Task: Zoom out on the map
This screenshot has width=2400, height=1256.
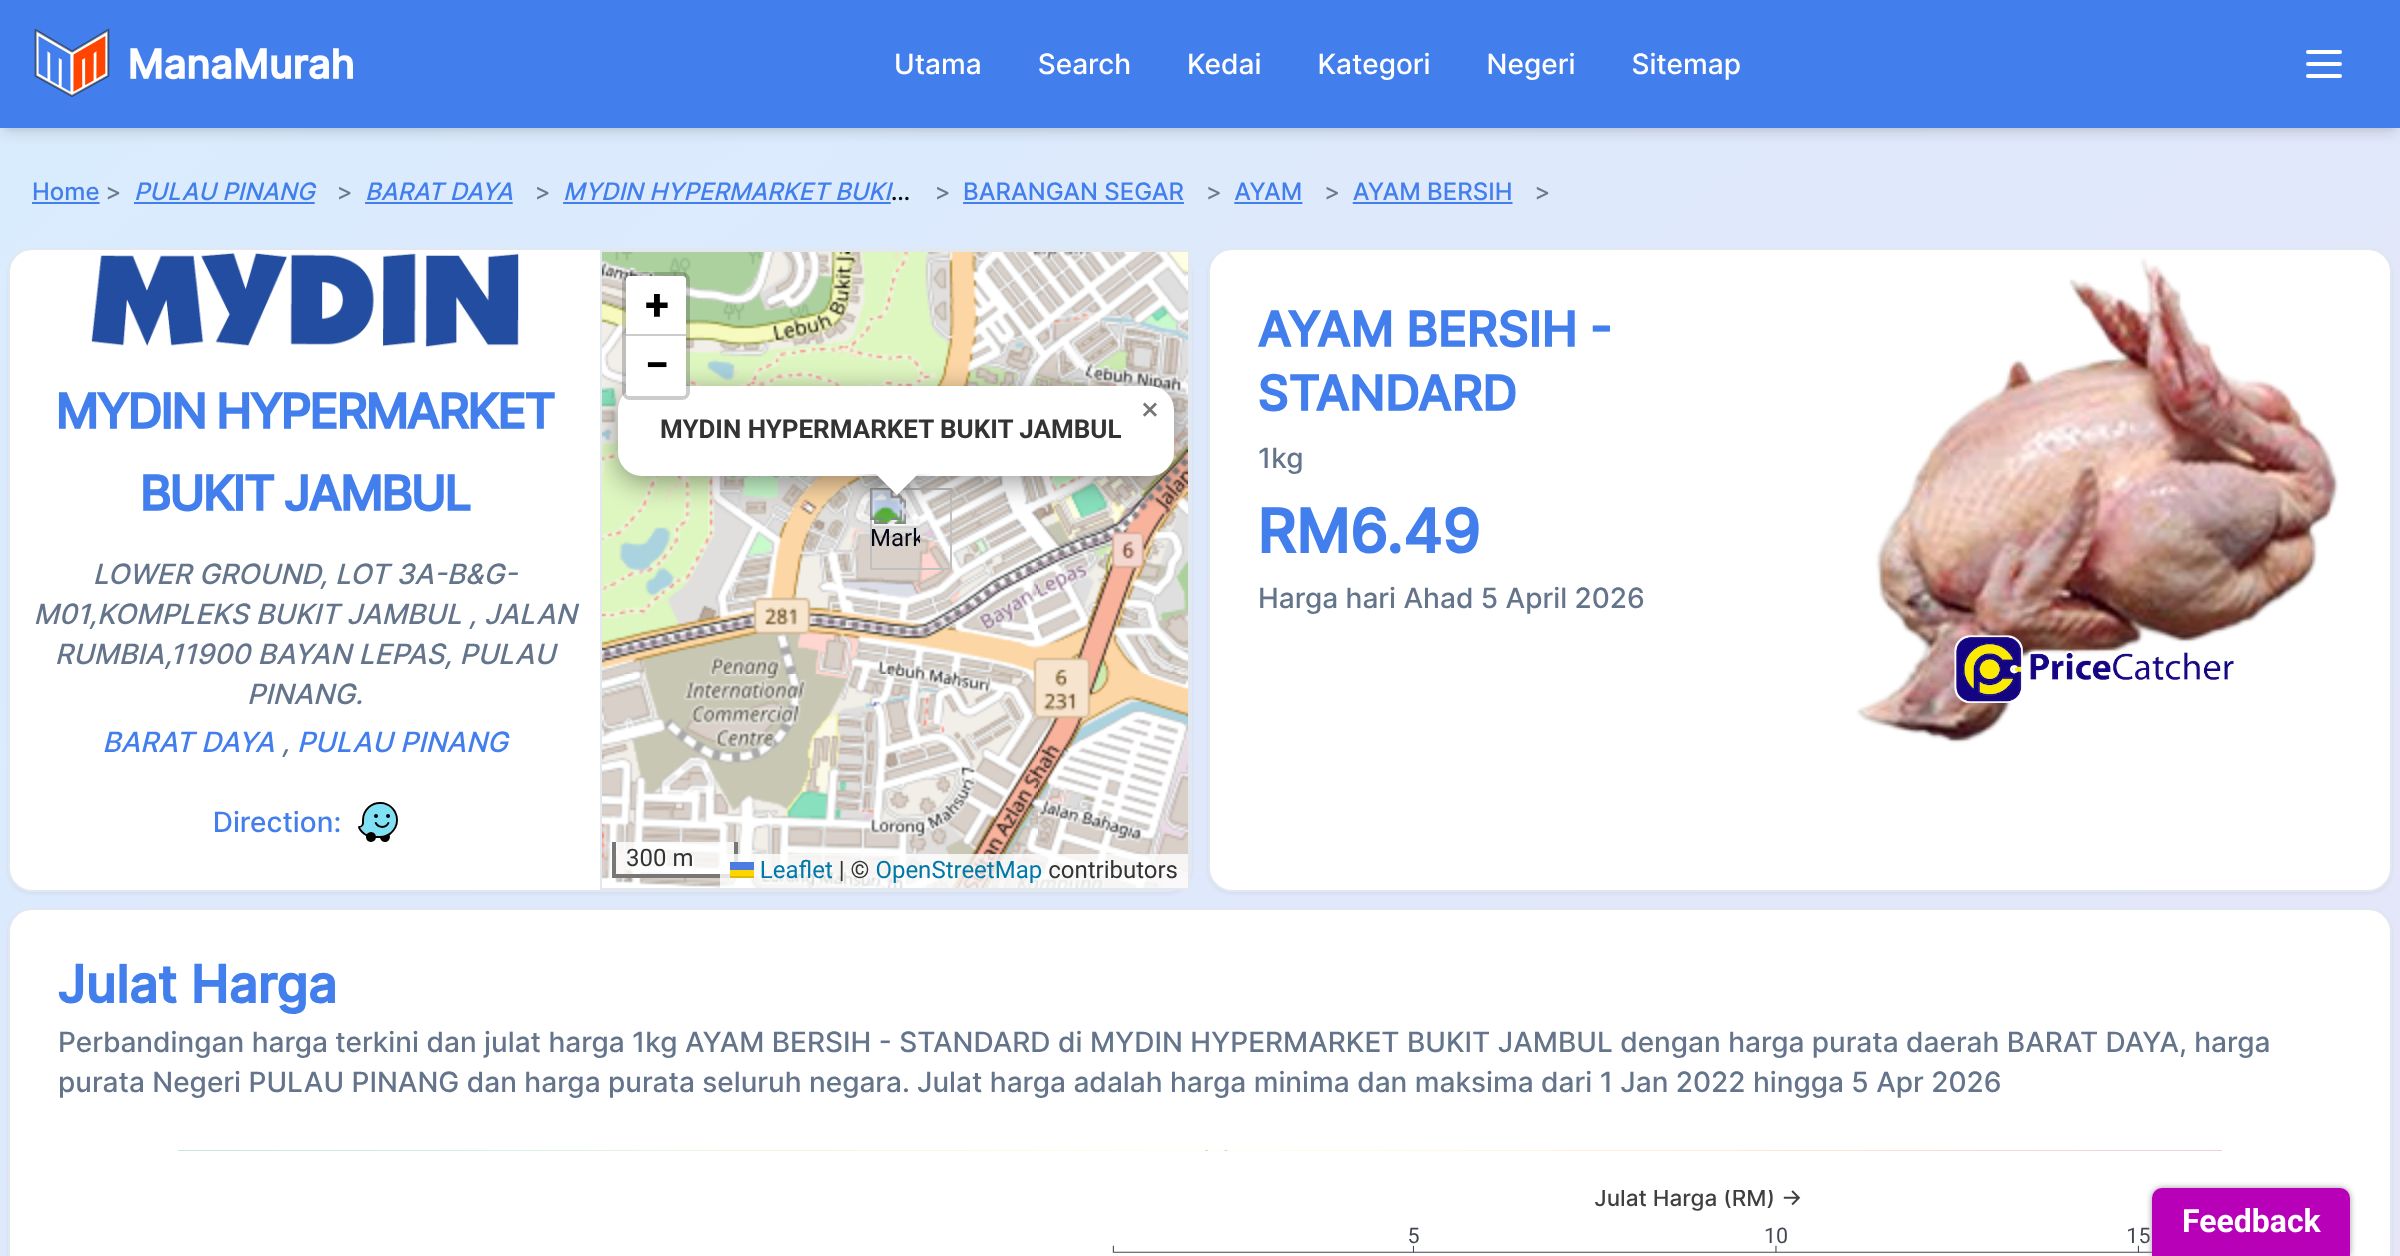Action: tap(656, 365)
